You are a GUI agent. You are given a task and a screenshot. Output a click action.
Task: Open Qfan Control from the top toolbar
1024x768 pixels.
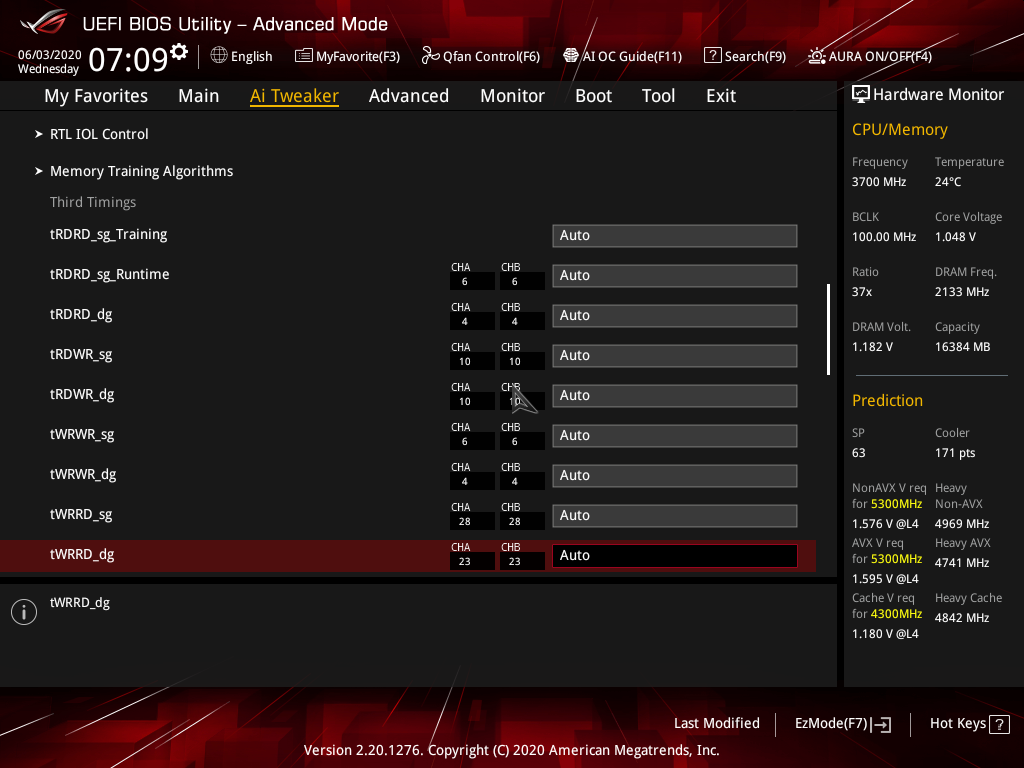click(480, 56)
